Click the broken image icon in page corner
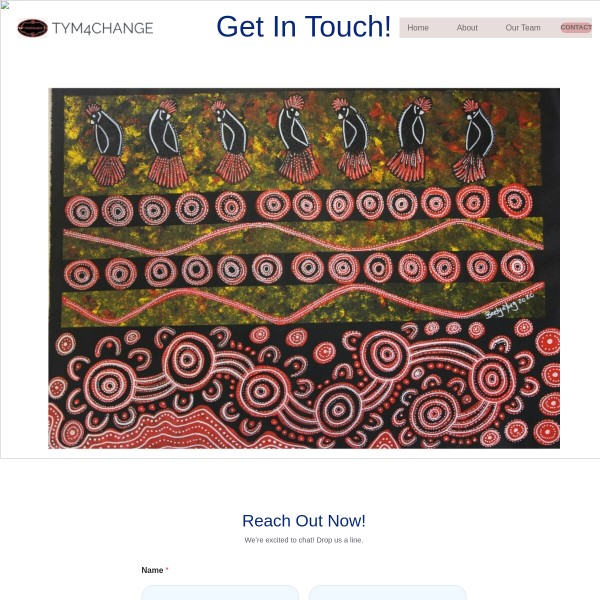Viewport: 600px width, 600px height. point(4,5)
